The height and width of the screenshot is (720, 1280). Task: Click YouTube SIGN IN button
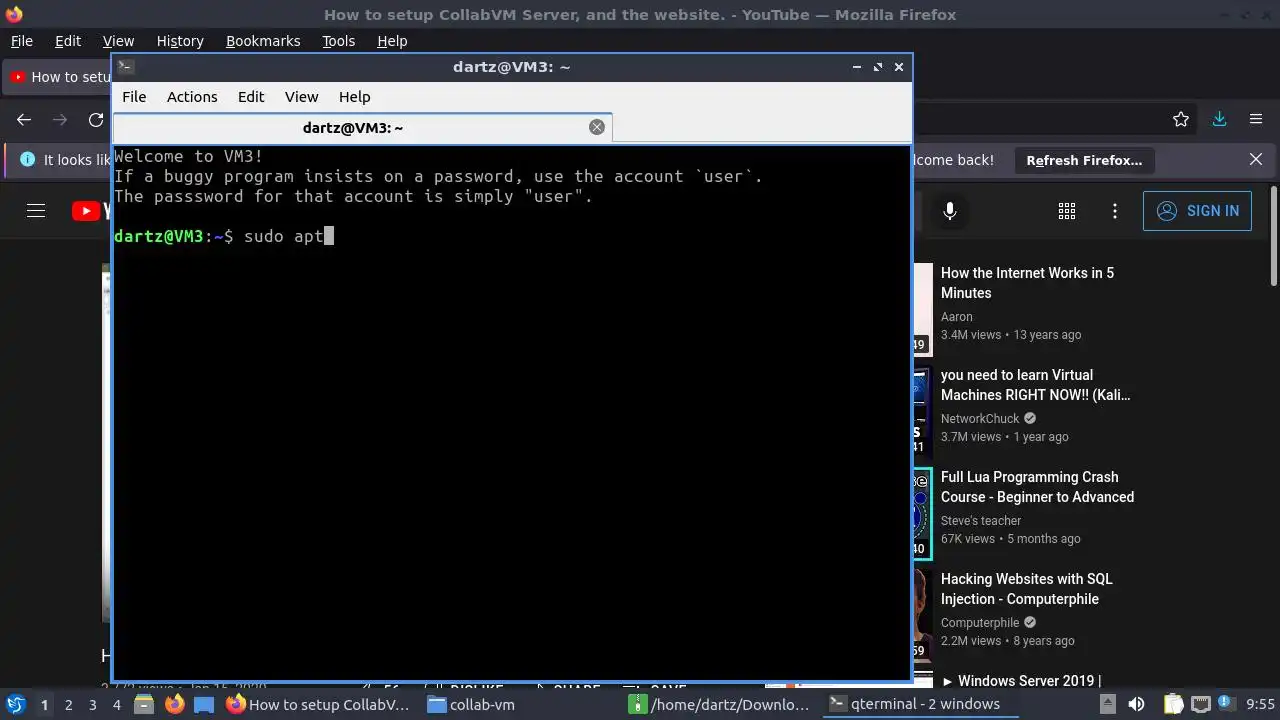[x=1197, y=211]
